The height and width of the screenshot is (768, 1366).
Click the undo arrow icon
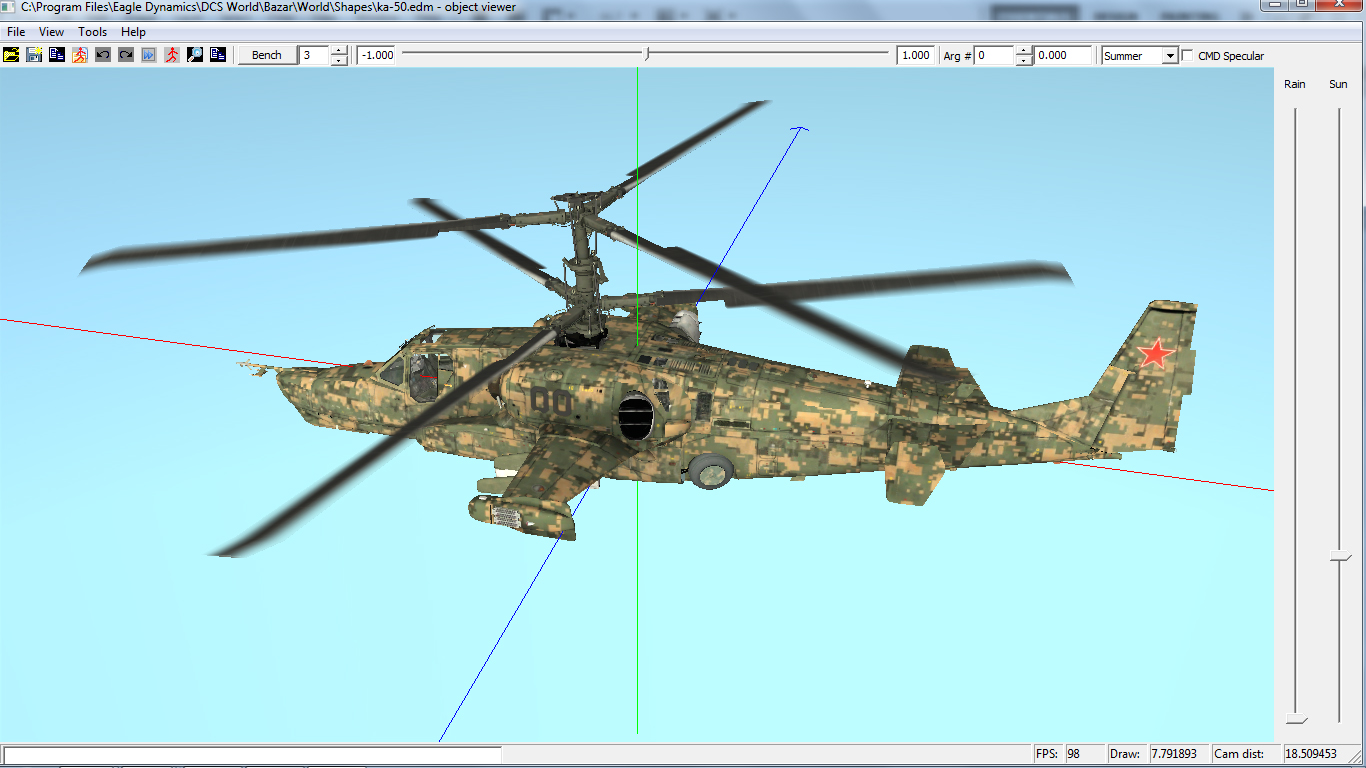(x=103, y=55)
